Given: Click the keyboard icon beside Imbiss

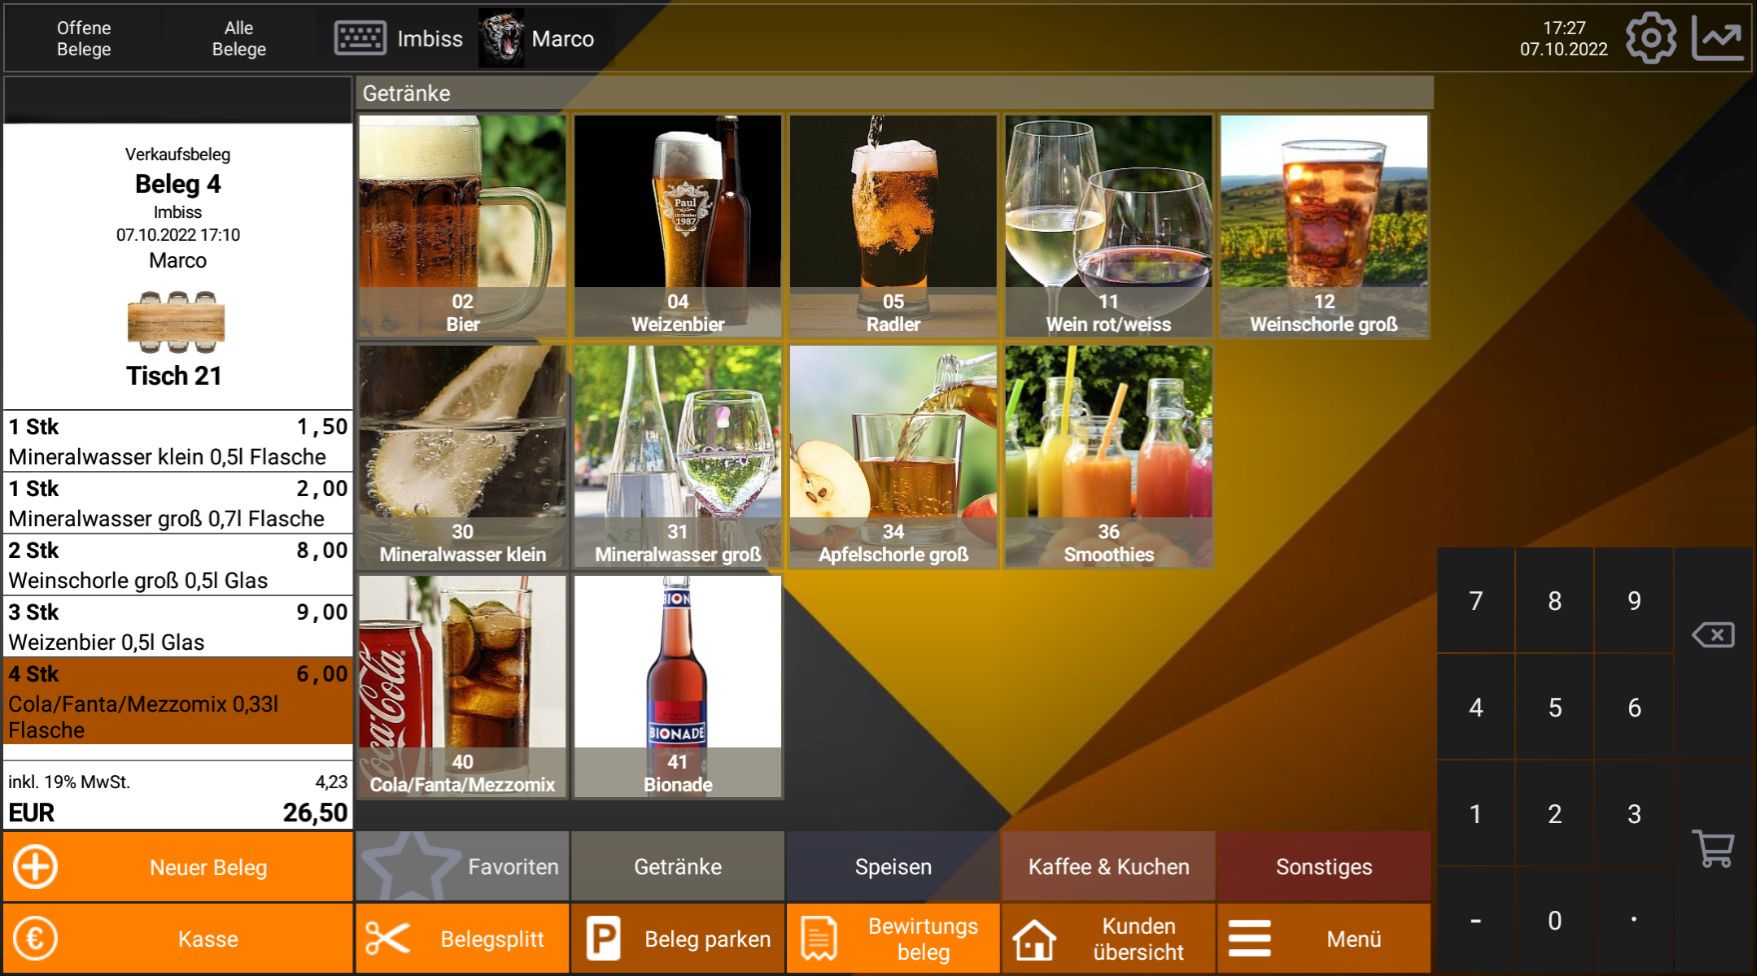Looking at the screenshot, I should (360, 39).
